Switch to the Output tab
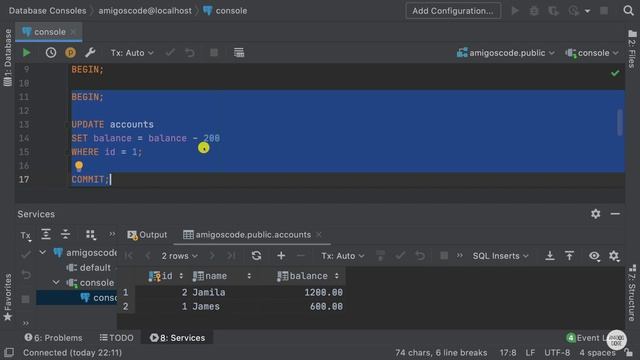This screenshot has height=360, width=640. (x=147, y=235)
